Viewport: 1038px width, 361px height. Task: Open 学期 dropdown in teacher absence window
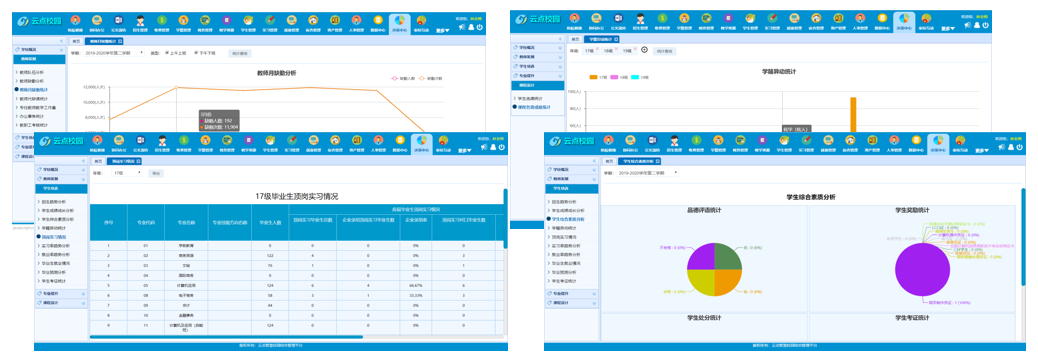coord(115,52)
